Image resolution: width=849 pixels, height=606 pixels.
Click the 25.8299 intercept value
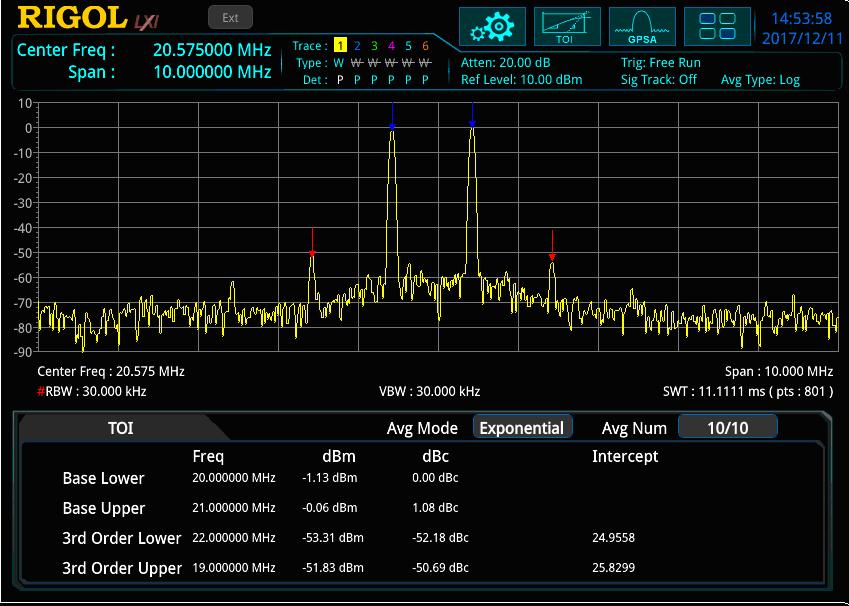tap(613, 568)
